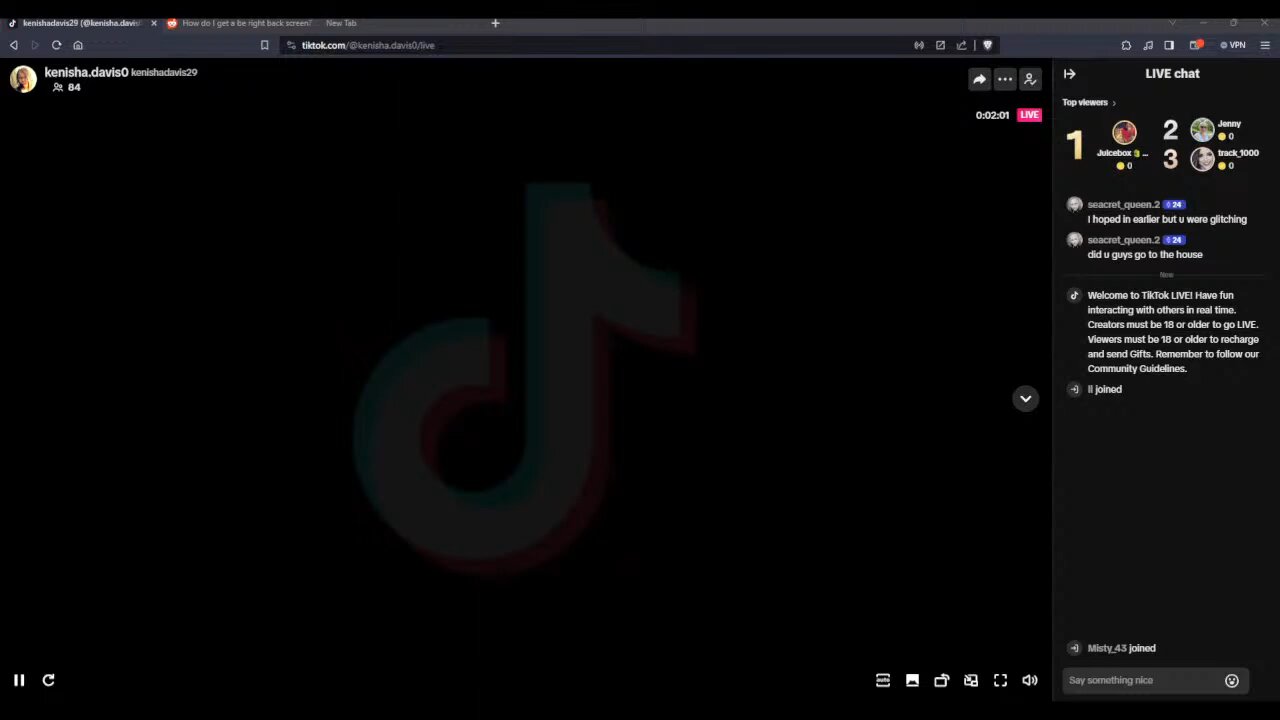Viewport: 1280px width, 720px height.
Task: Collapse the LIVE chat panel arrow
Action: tap(1069, 73)
